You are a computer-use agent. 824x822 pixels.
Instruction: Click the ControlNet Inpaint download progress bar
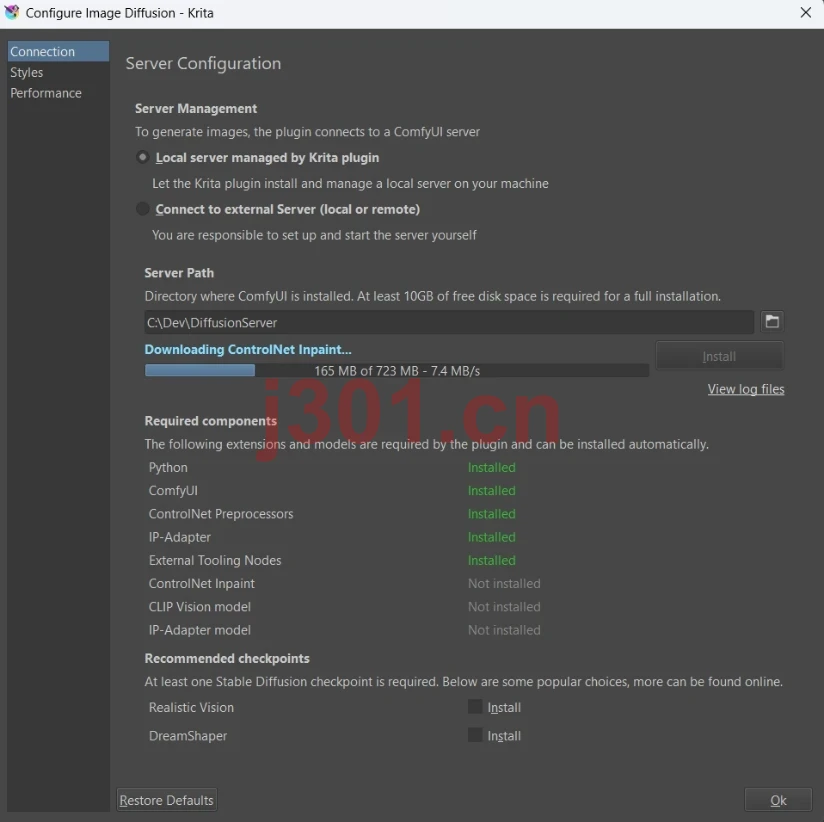[397, 371]
